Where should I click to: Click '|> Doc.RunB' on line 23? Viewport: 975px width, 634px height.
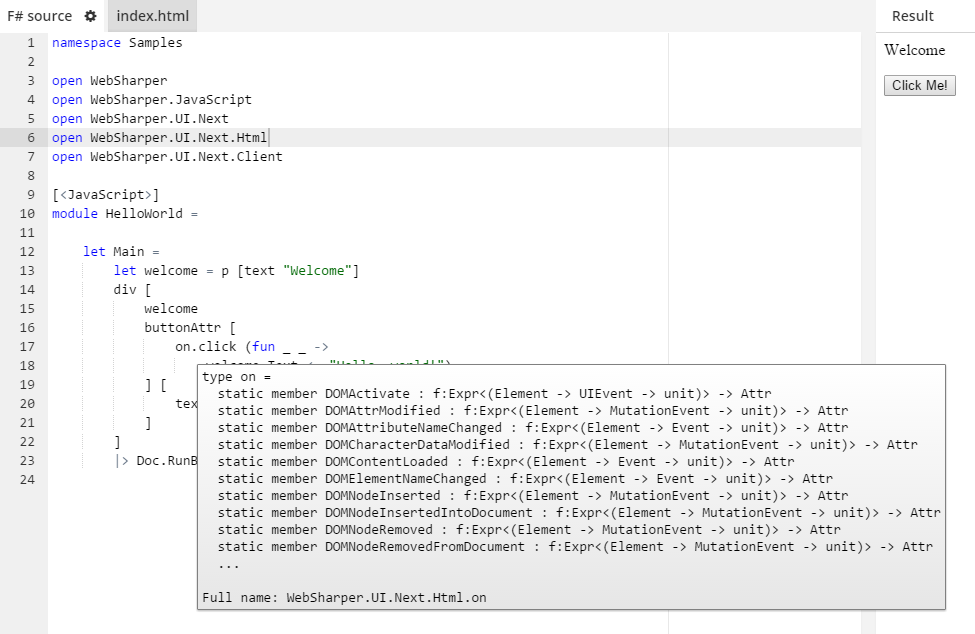(155, 461)
